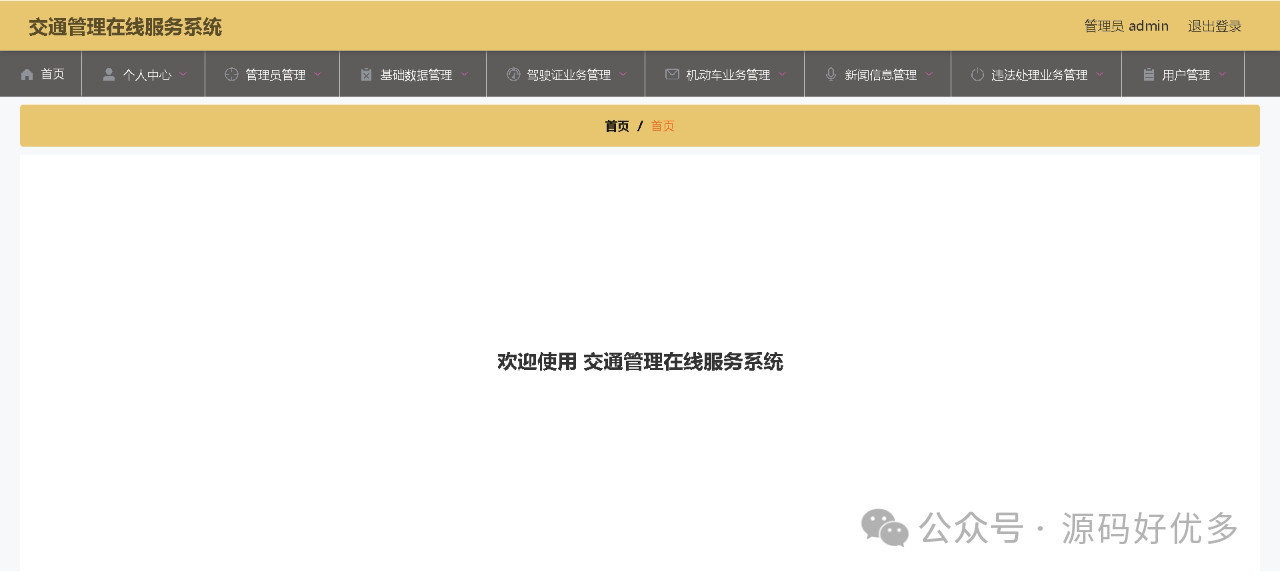The width and height of the screenshot is (1280, 580).
Task: Open the 基础数据管理 menu
Action: click(x=414, y=74)
